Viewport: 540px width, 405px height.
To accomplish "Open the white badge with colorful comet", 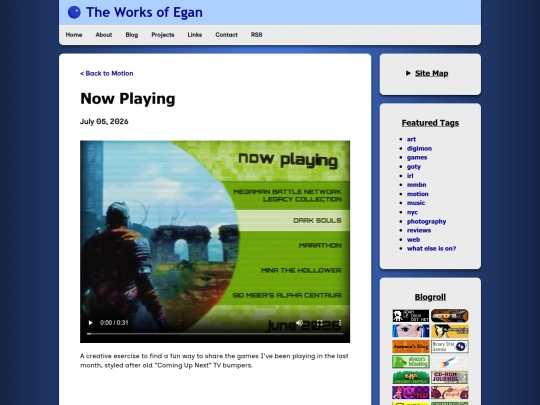I will pos(449,362).
